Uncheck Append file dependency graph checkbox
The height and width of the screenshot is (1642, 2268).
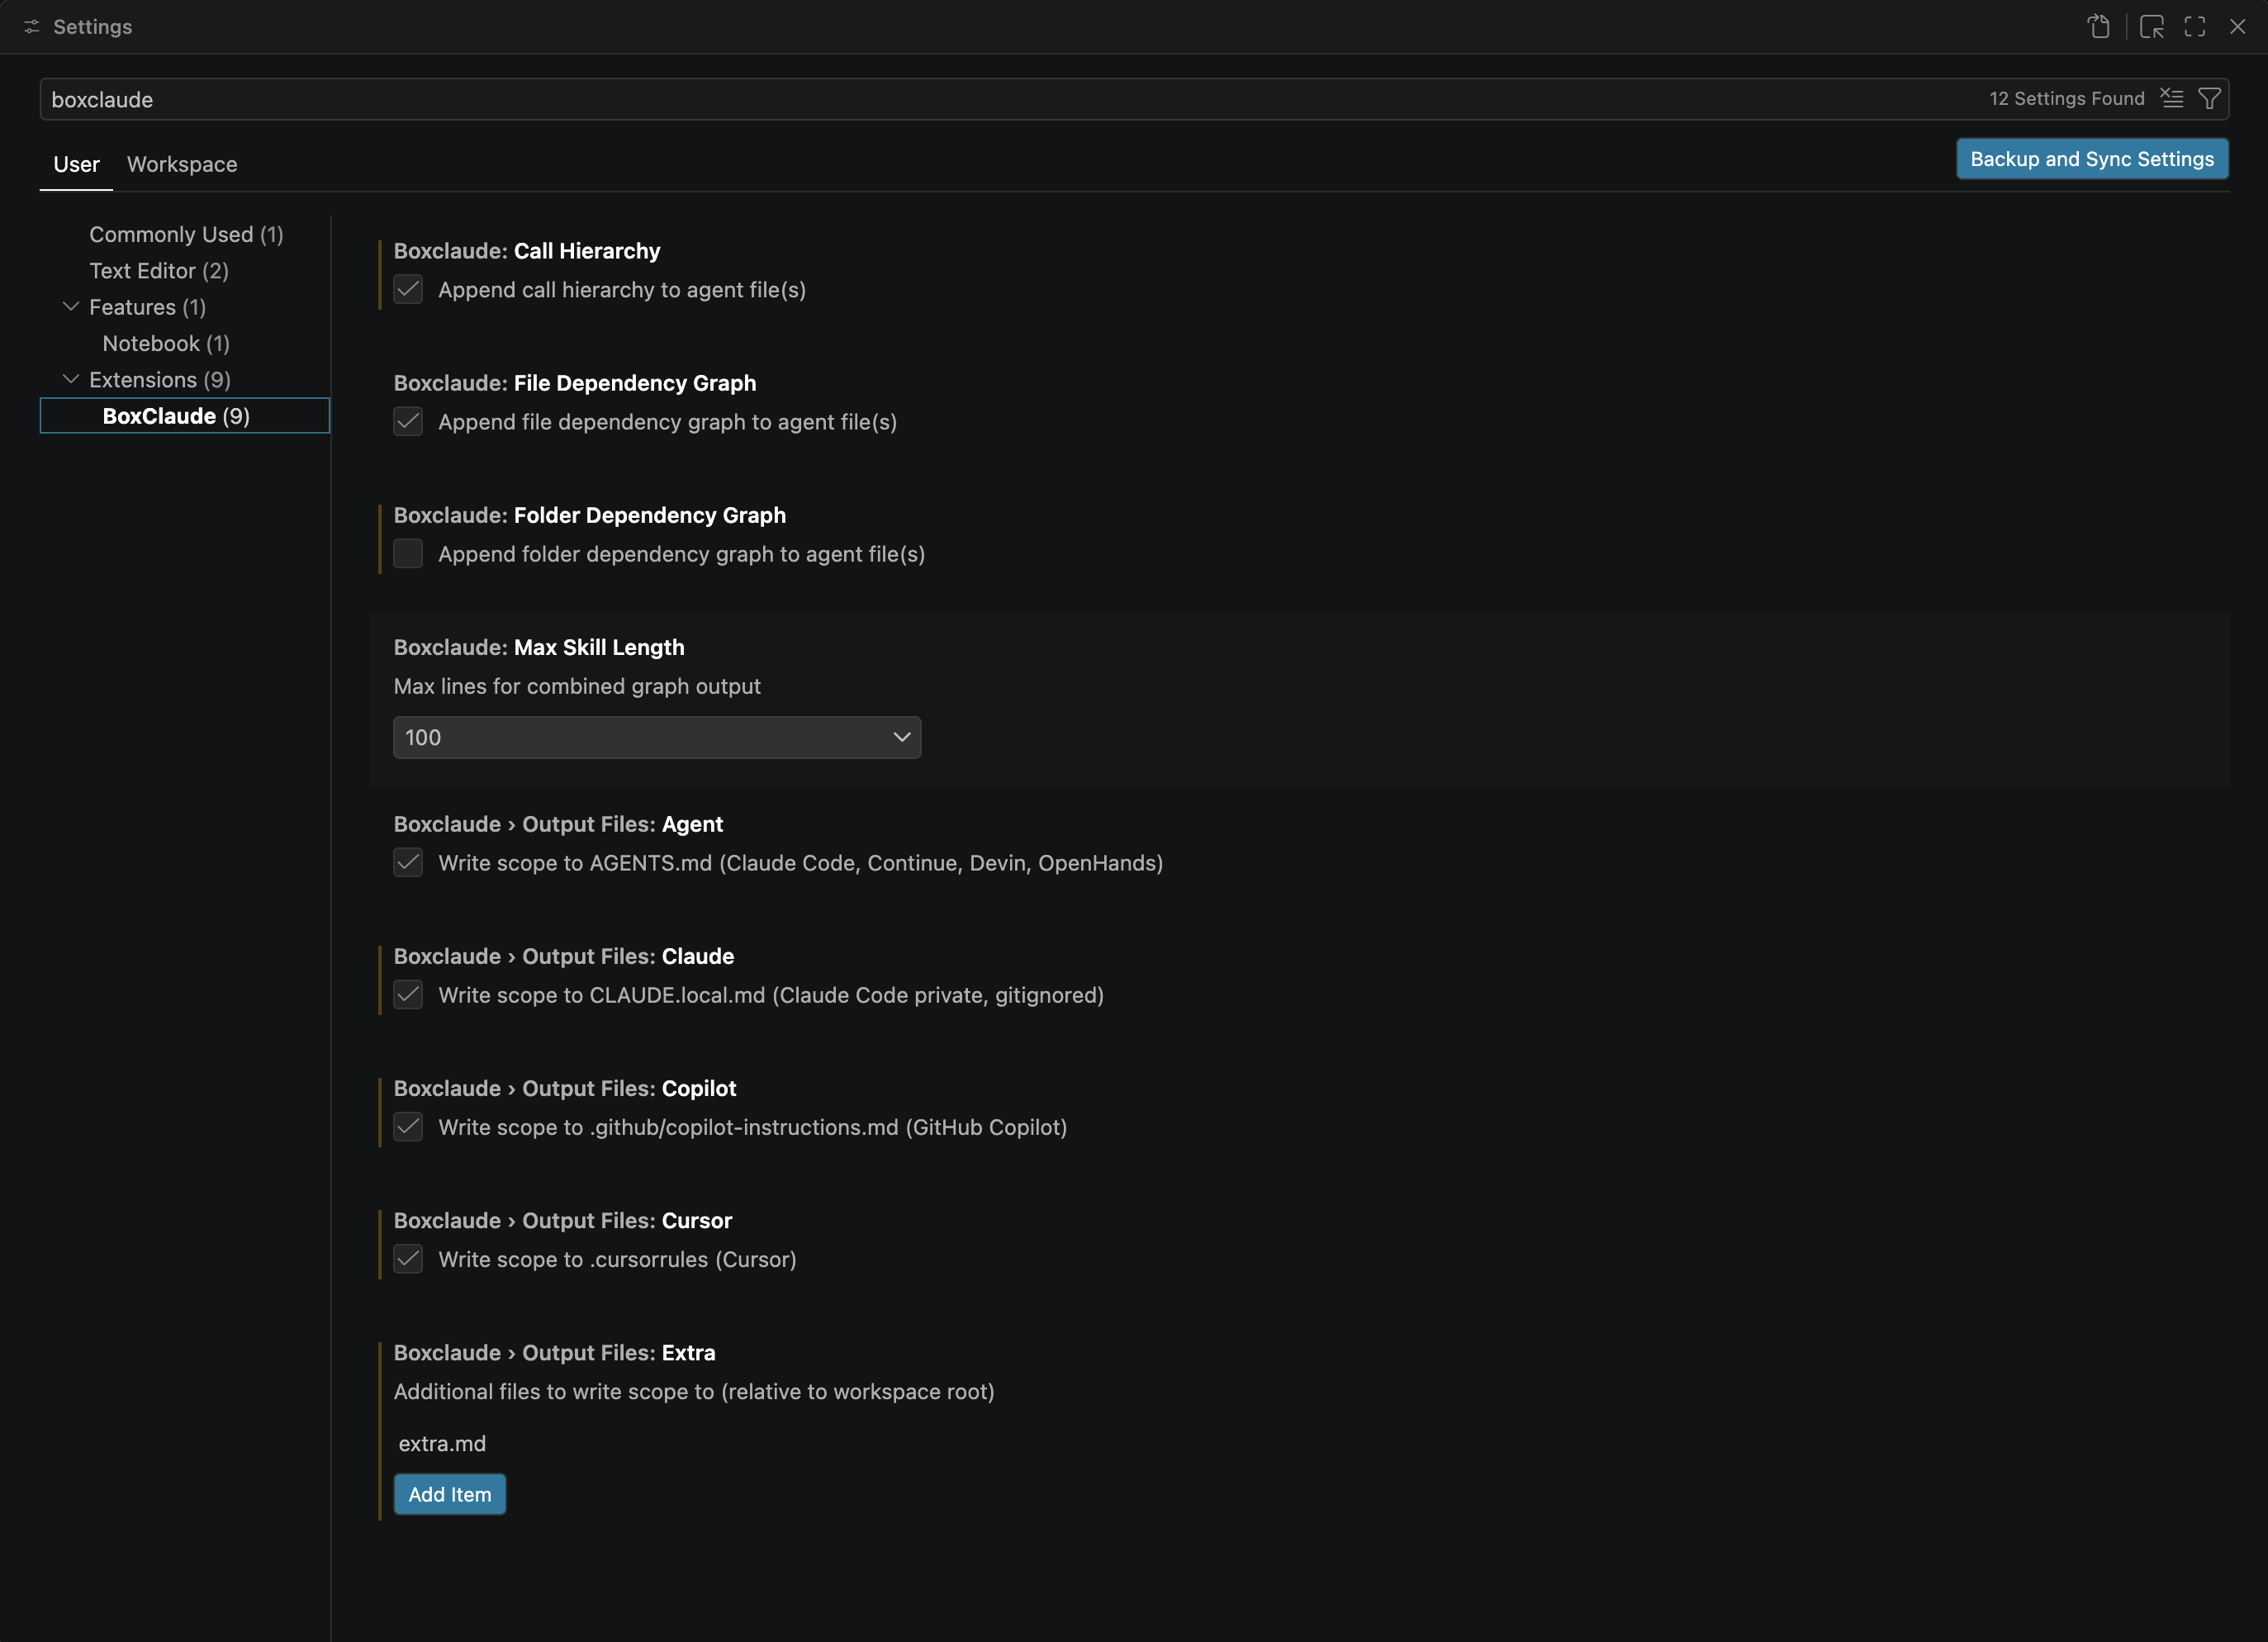[x=408, y=422]
